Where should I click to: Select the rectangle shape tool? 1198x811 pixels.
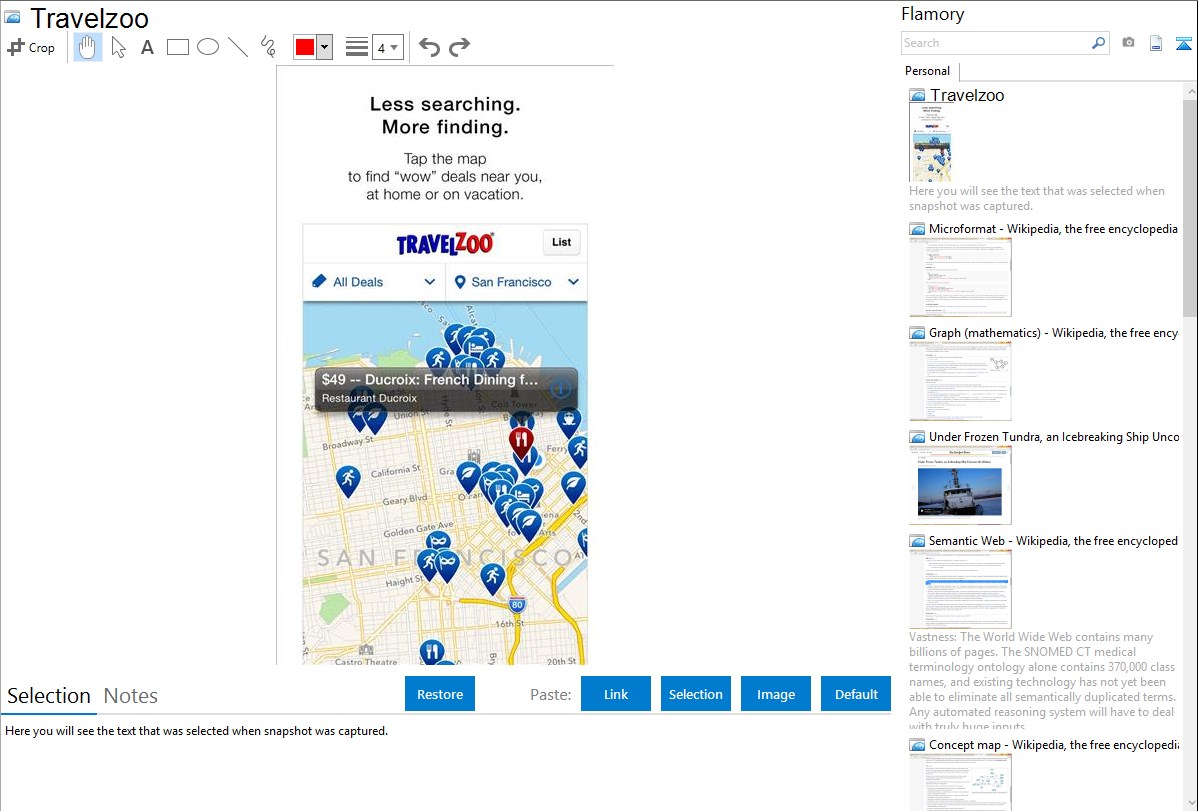(177, 47)
